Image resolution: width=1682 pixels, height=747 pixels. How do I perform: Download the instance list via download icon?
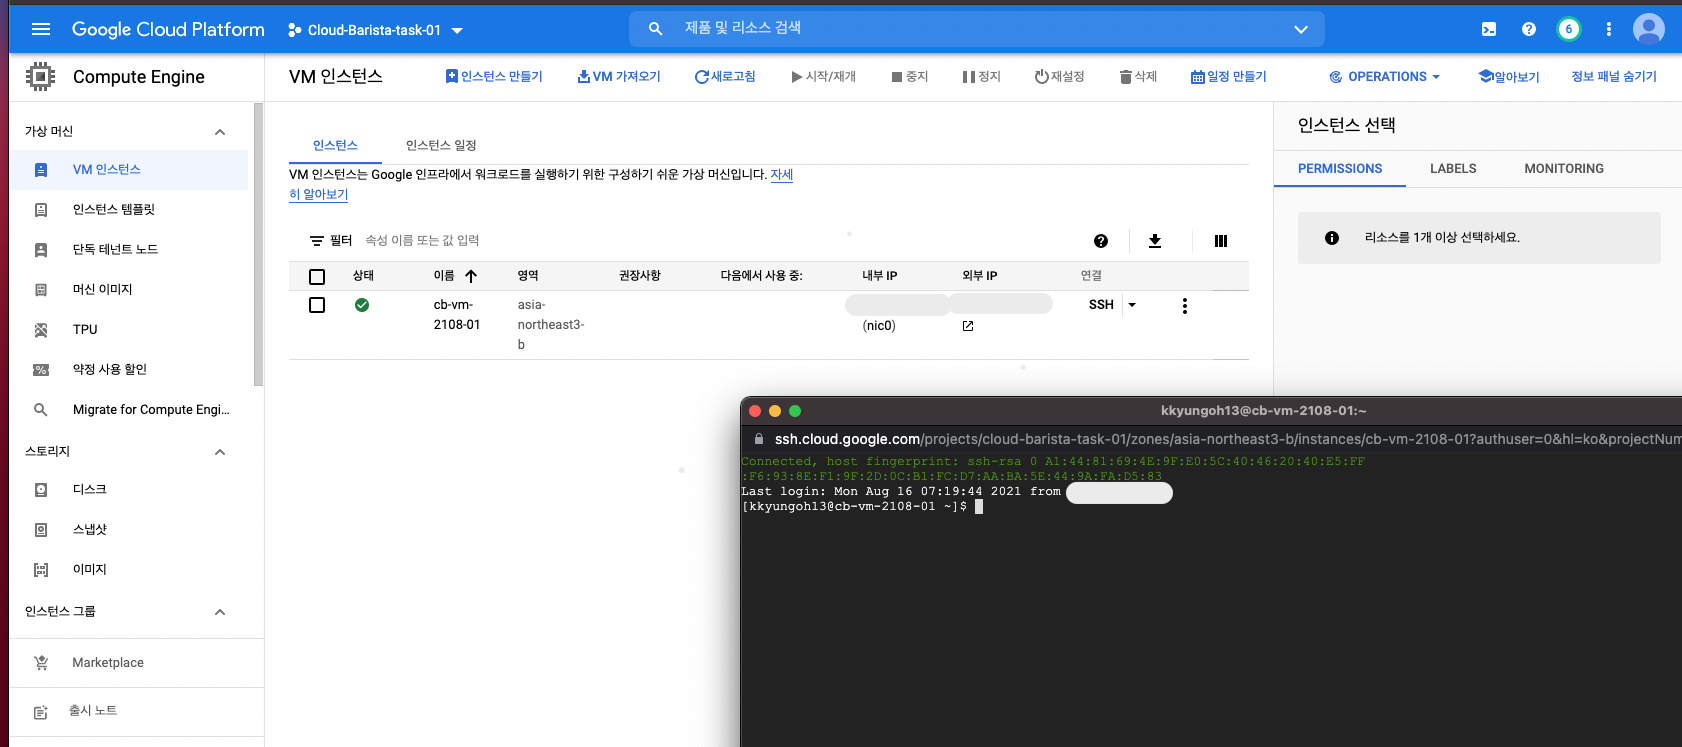tap(1155, 241)
